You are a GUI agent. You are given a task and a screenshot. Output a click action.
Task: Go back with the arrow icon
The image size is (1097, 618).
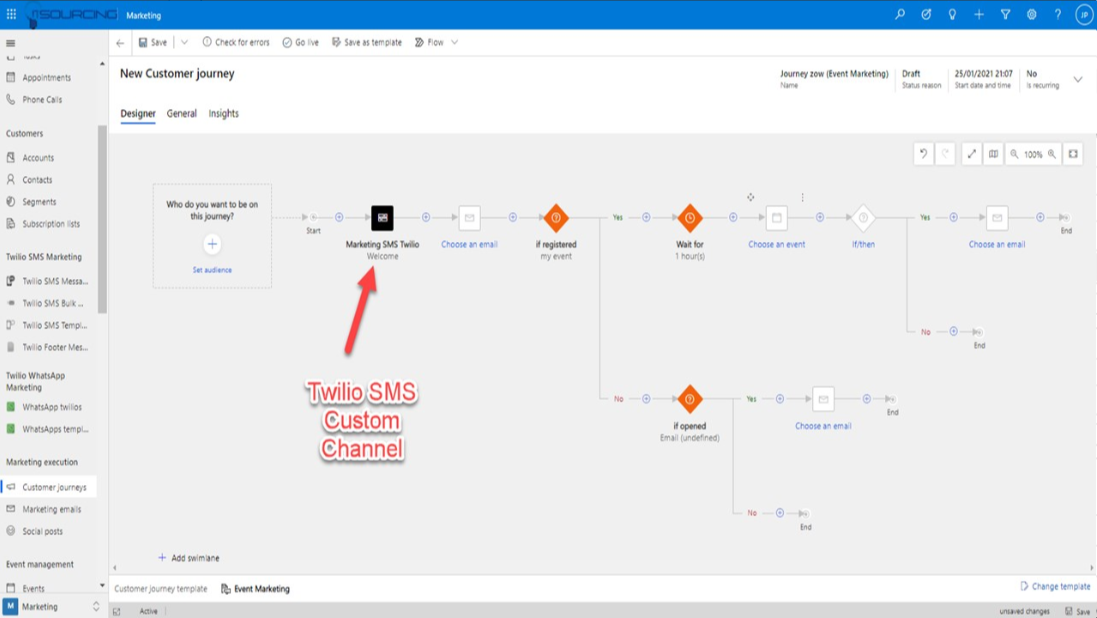coord(120,43)
